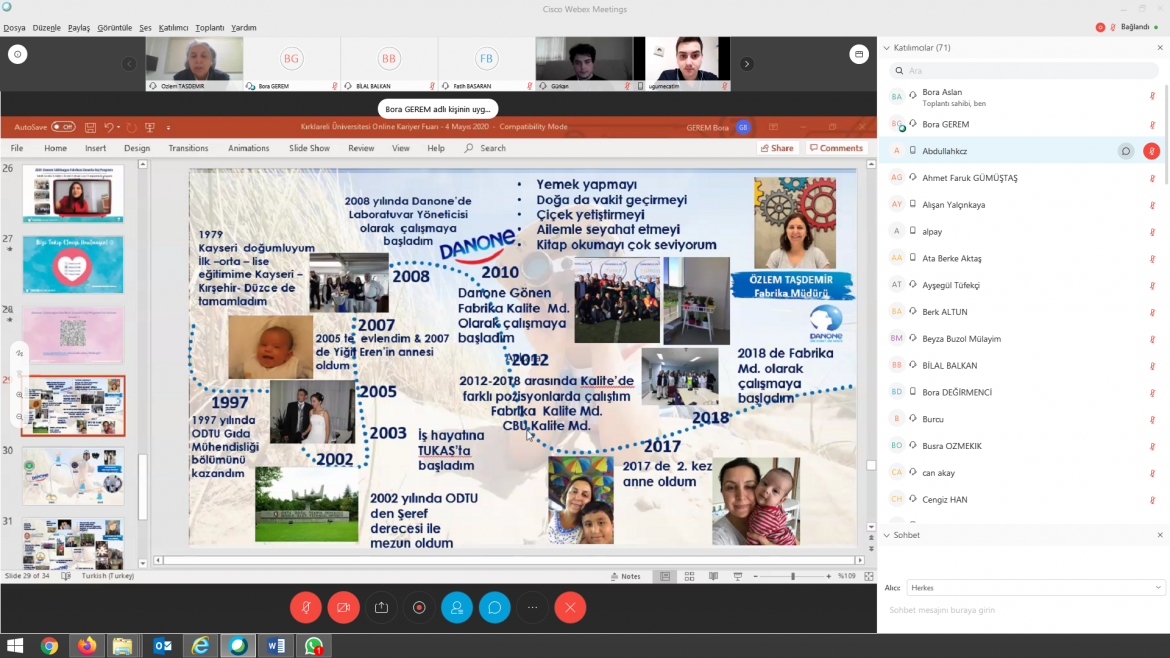The image size is (1170, 658).
Task: Open Firefox from taskbar
Action: point(87,646)
